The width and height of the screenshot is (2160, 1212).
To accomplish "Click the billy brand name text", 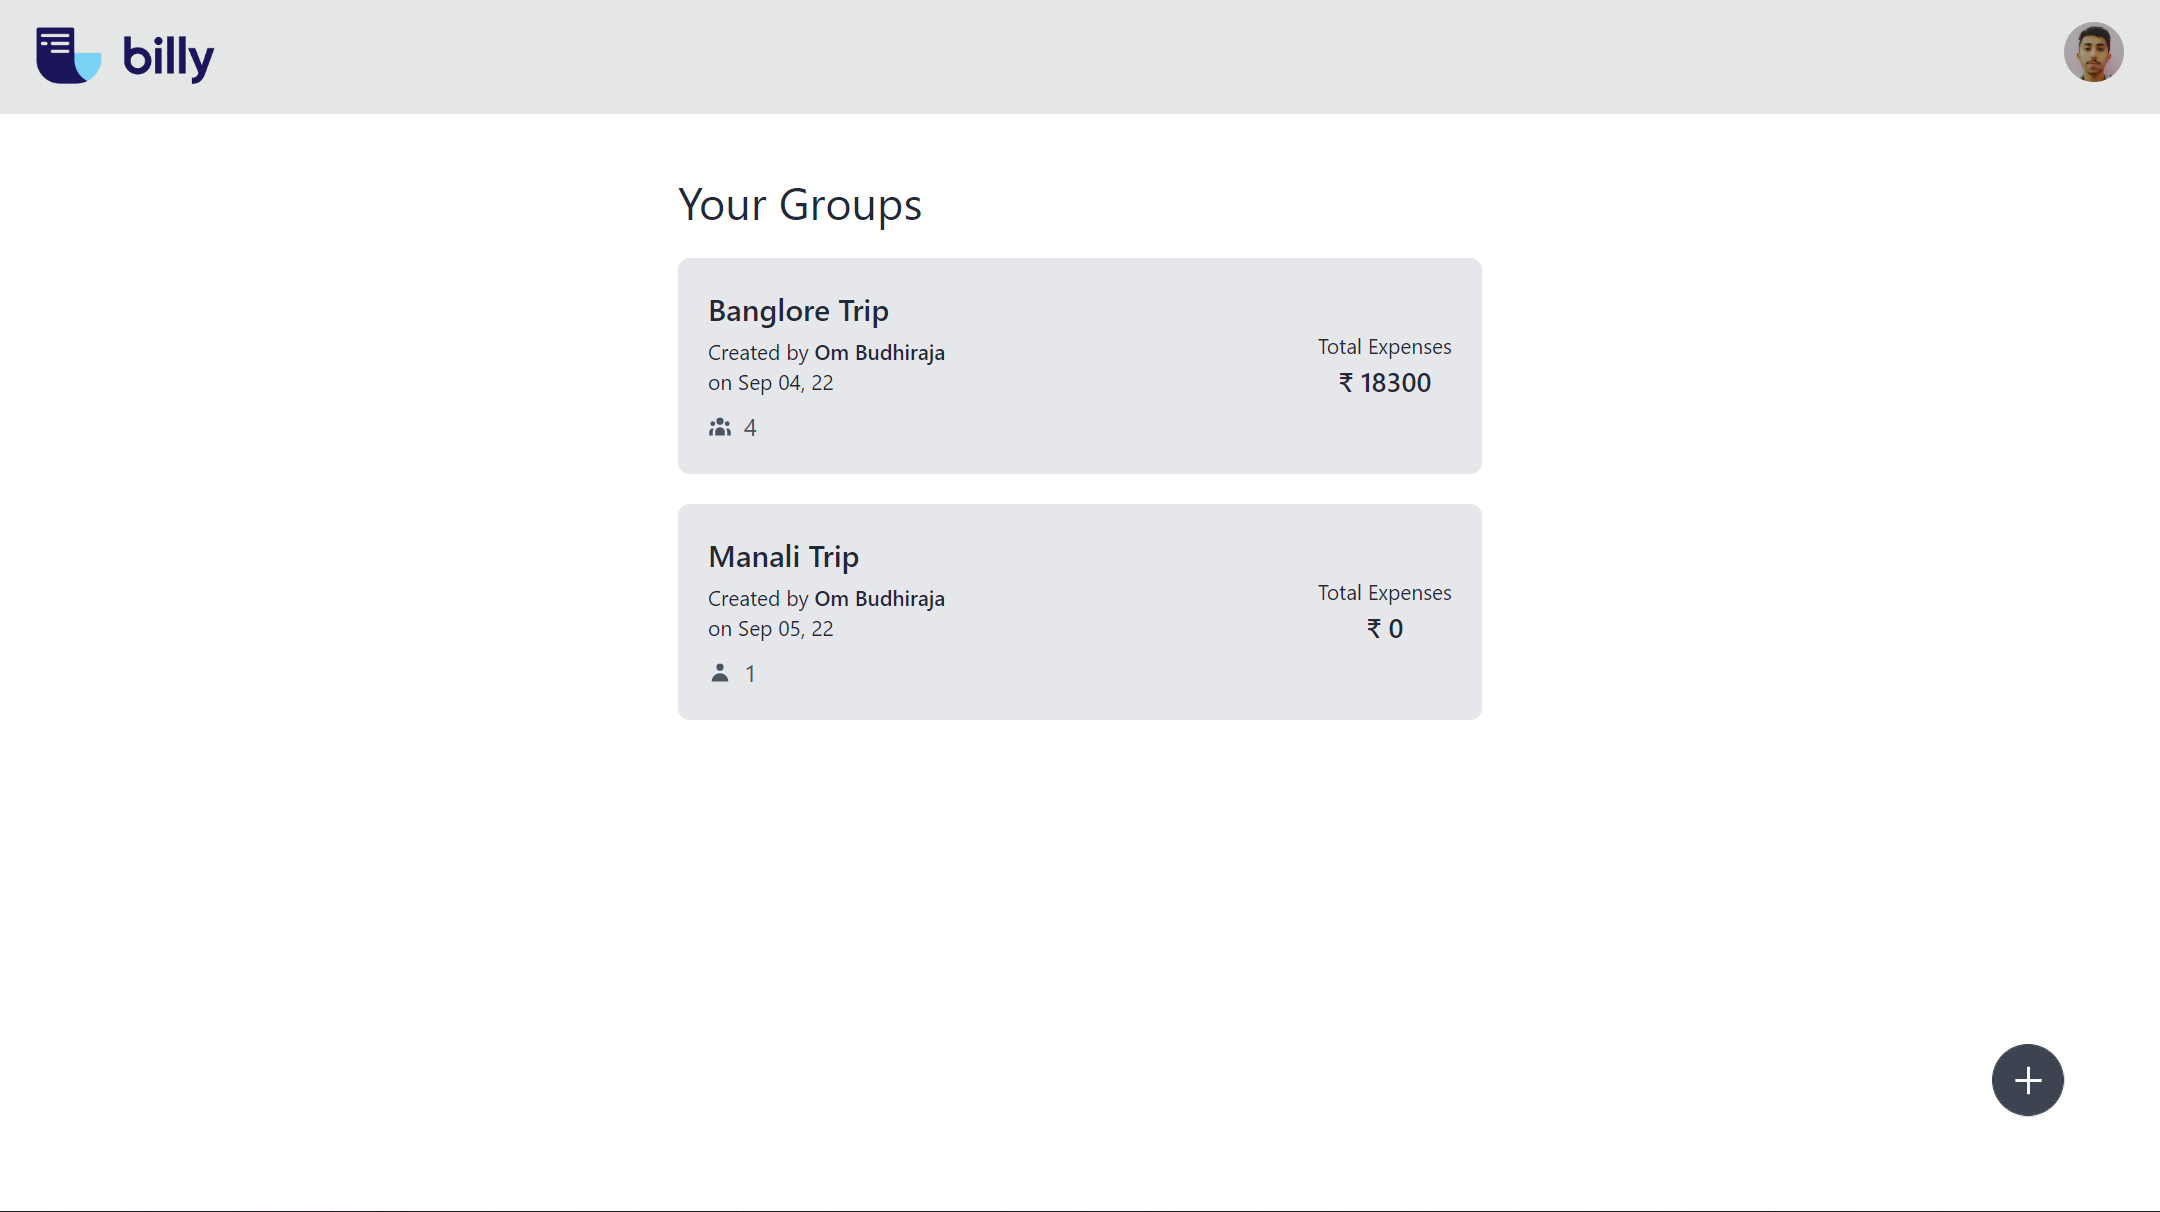I will click(x=168, y=57).
